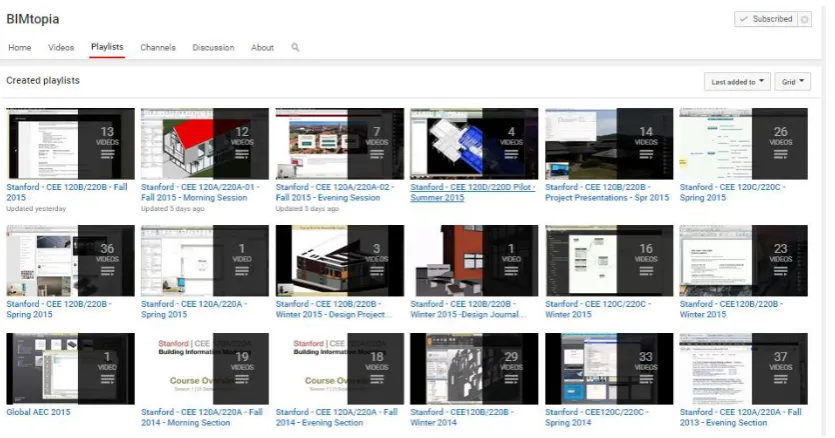Click the 29-video playlist thumbnail
This screenshot has height=438, width=835.
tap(474, 369)
